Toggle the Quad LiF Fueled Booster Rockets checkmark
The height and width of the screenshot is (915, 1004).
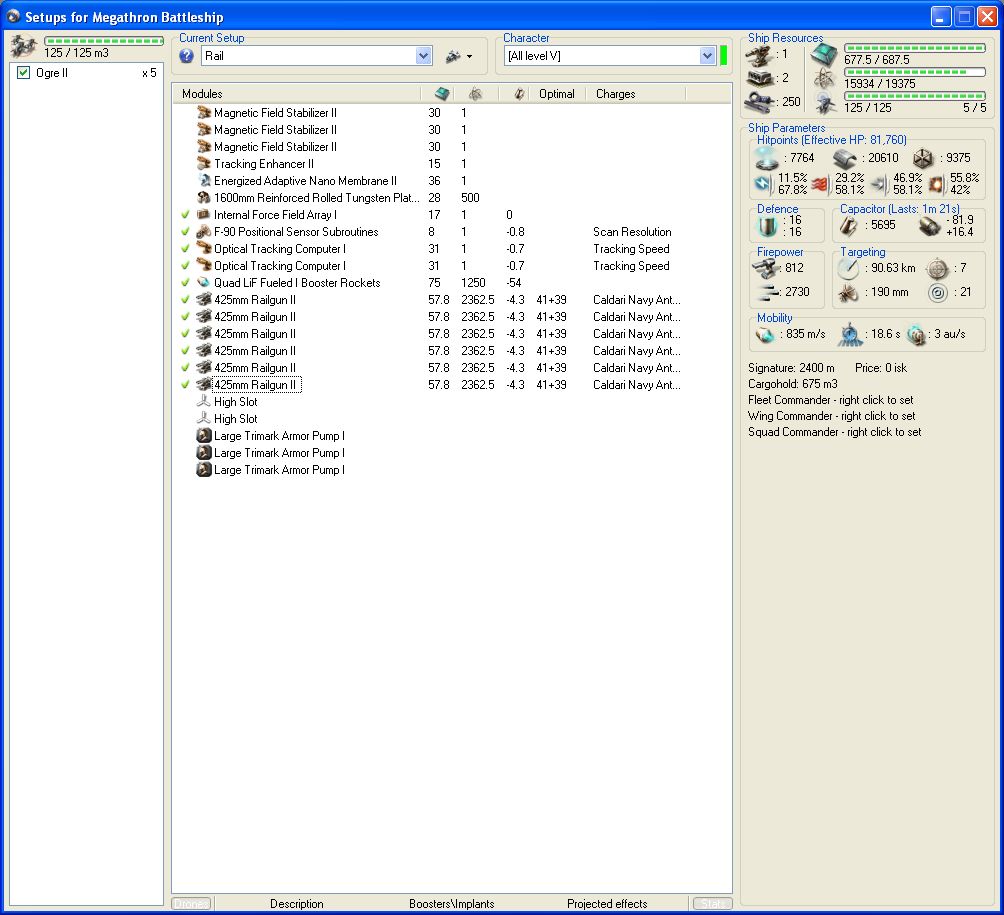185,282
